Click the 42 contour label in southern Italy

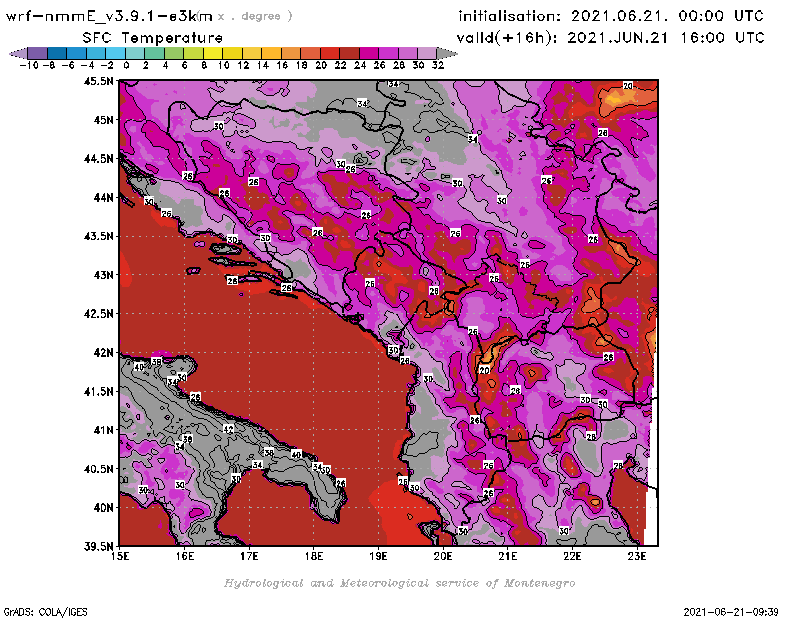point(228,429)
